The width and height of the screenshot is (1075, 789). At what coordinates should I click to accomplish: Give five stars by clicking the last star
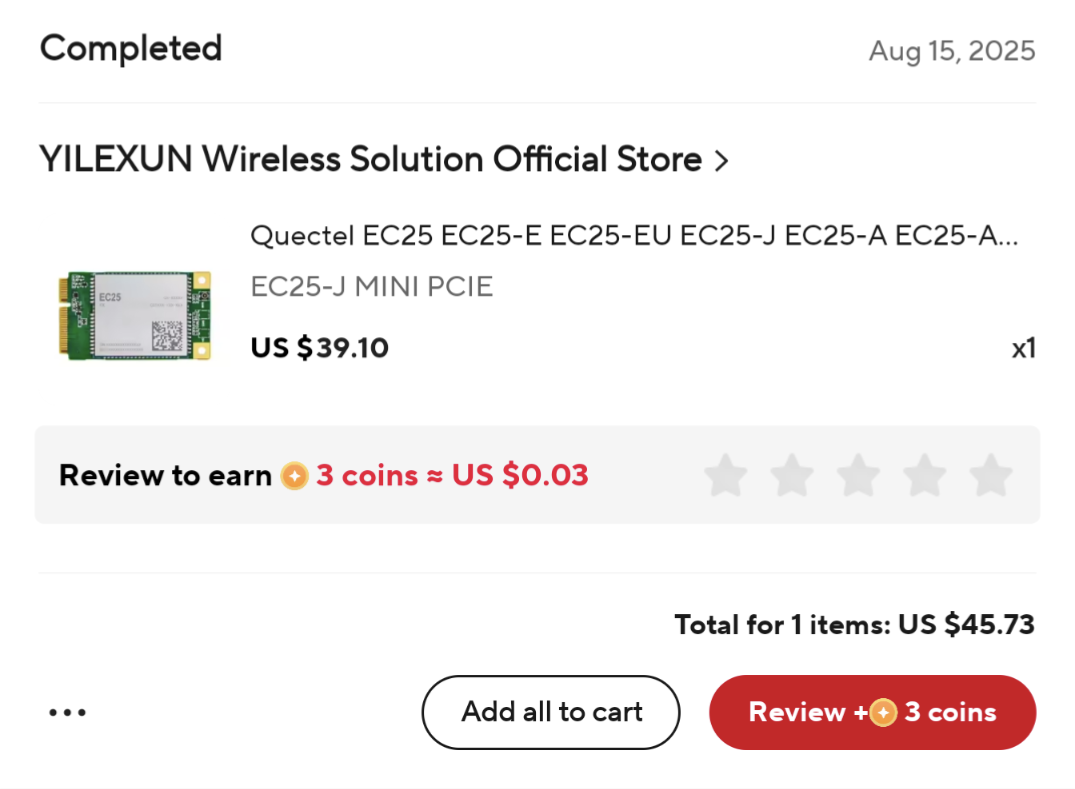coord(990,476)
